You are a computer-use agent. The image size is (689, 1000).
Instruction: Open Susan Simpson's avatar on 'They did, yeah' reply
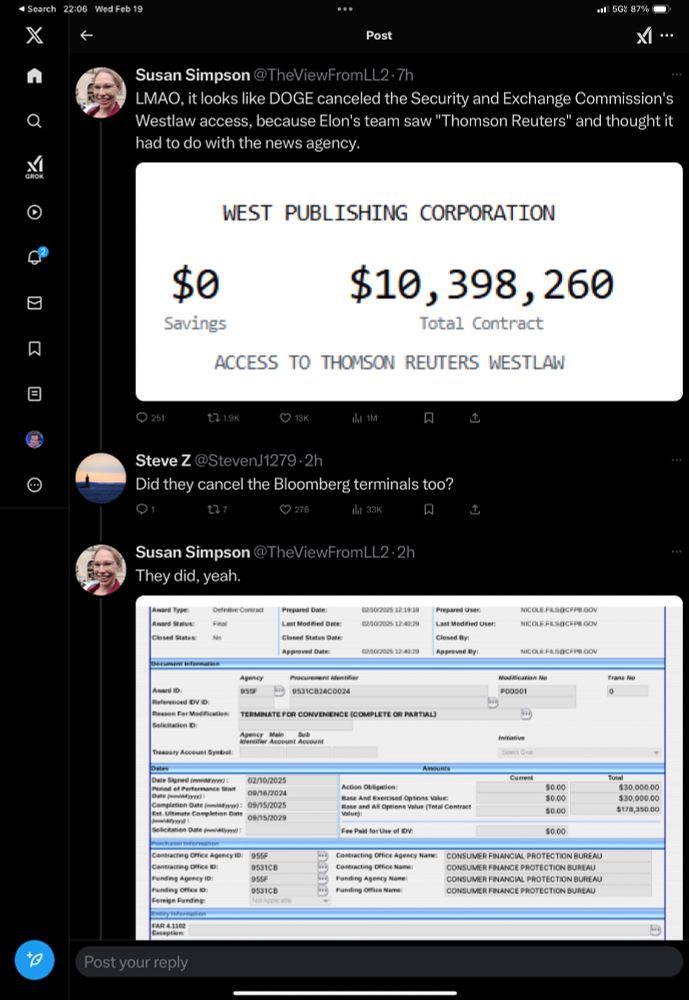101,570
